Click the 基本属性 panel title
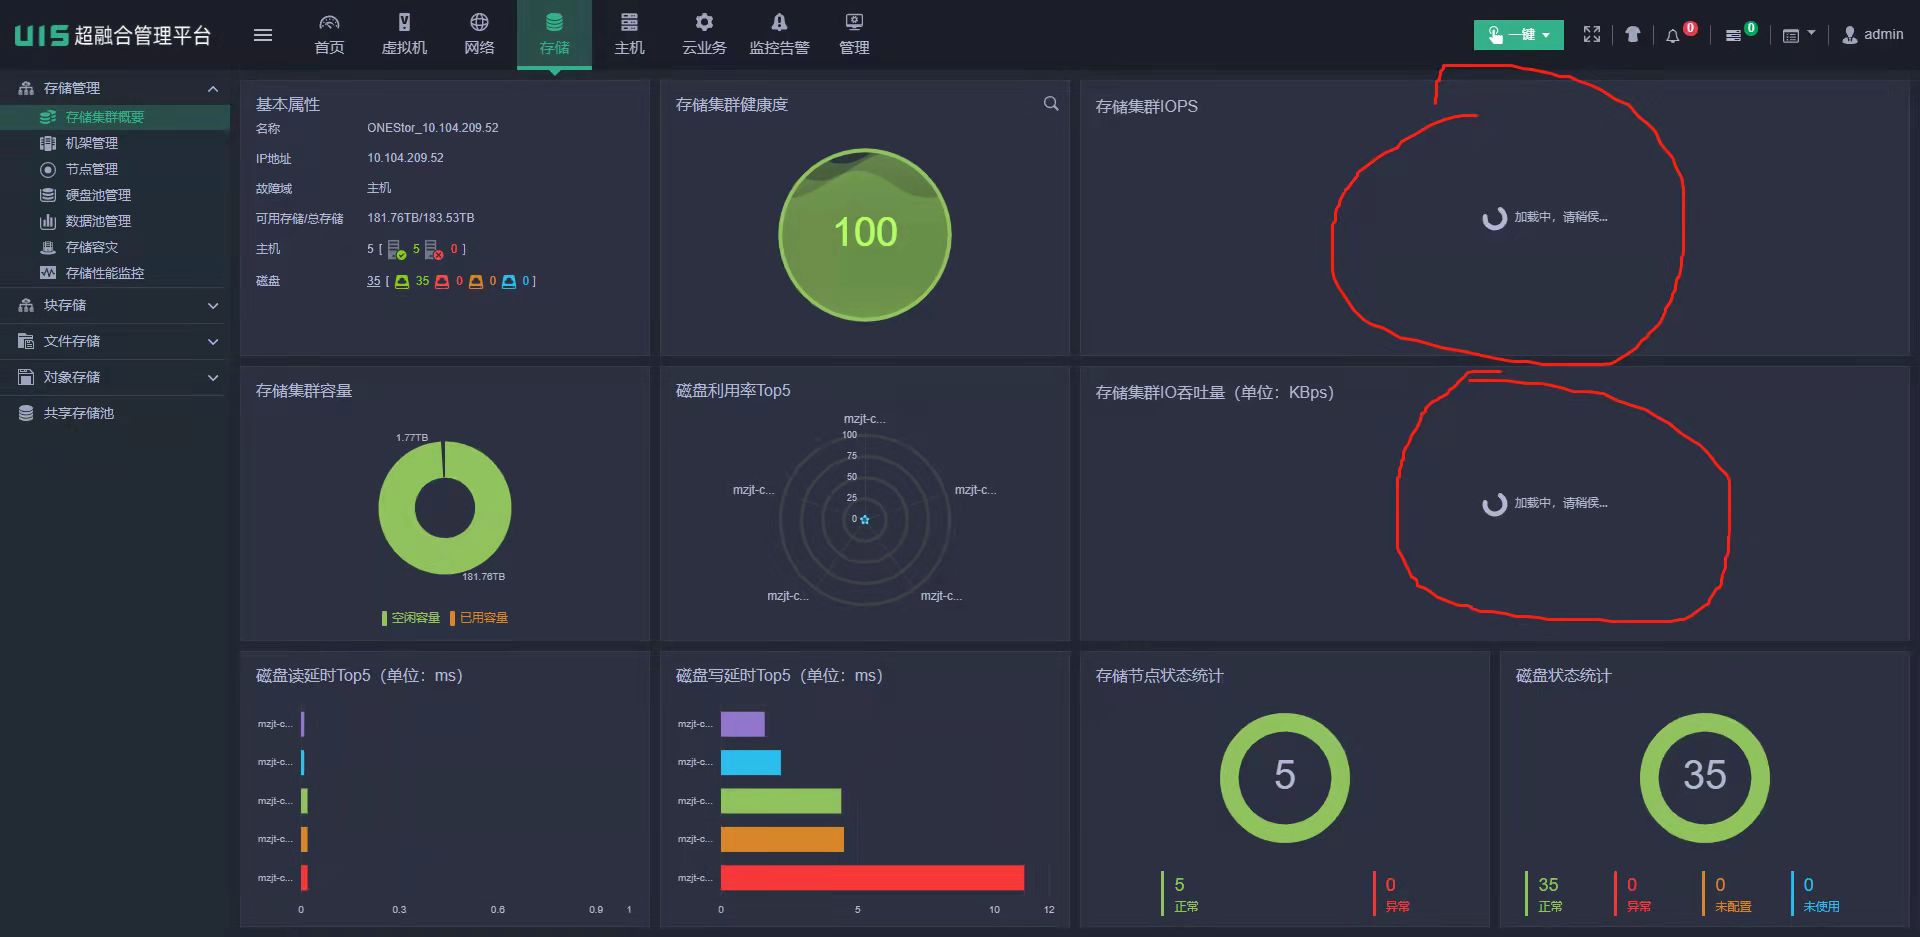 288,105
